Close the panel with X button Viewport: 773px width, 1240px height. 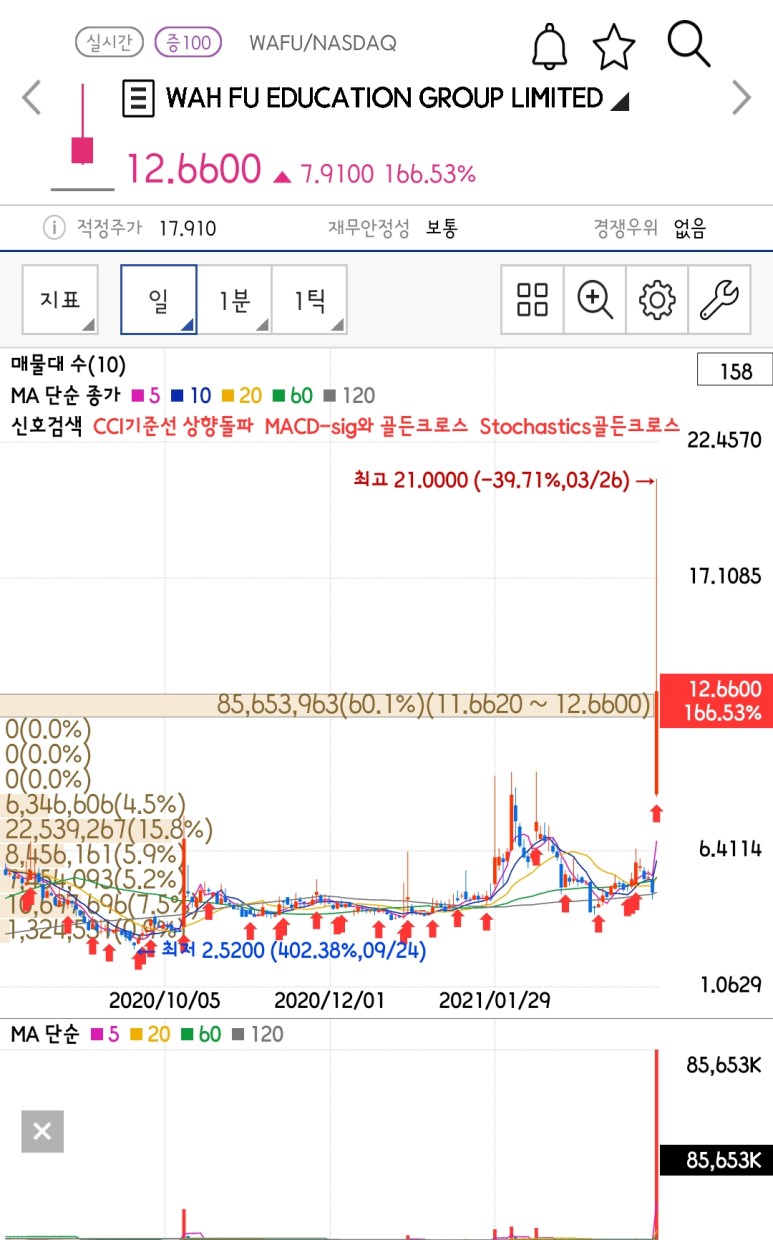click(x=42, y=1132)
